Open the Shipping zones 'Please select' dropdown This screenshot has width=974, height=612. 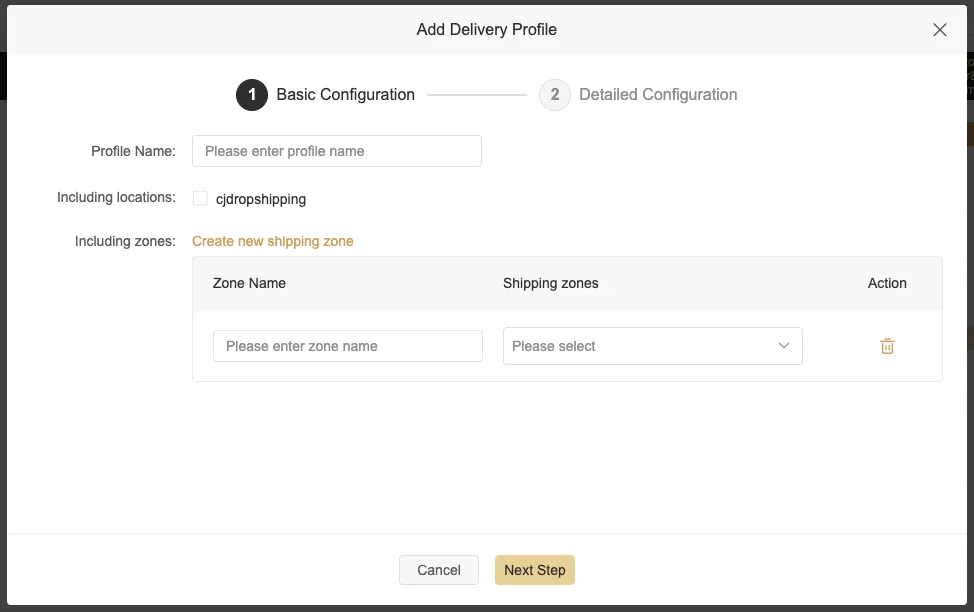(x=652, y=346)
